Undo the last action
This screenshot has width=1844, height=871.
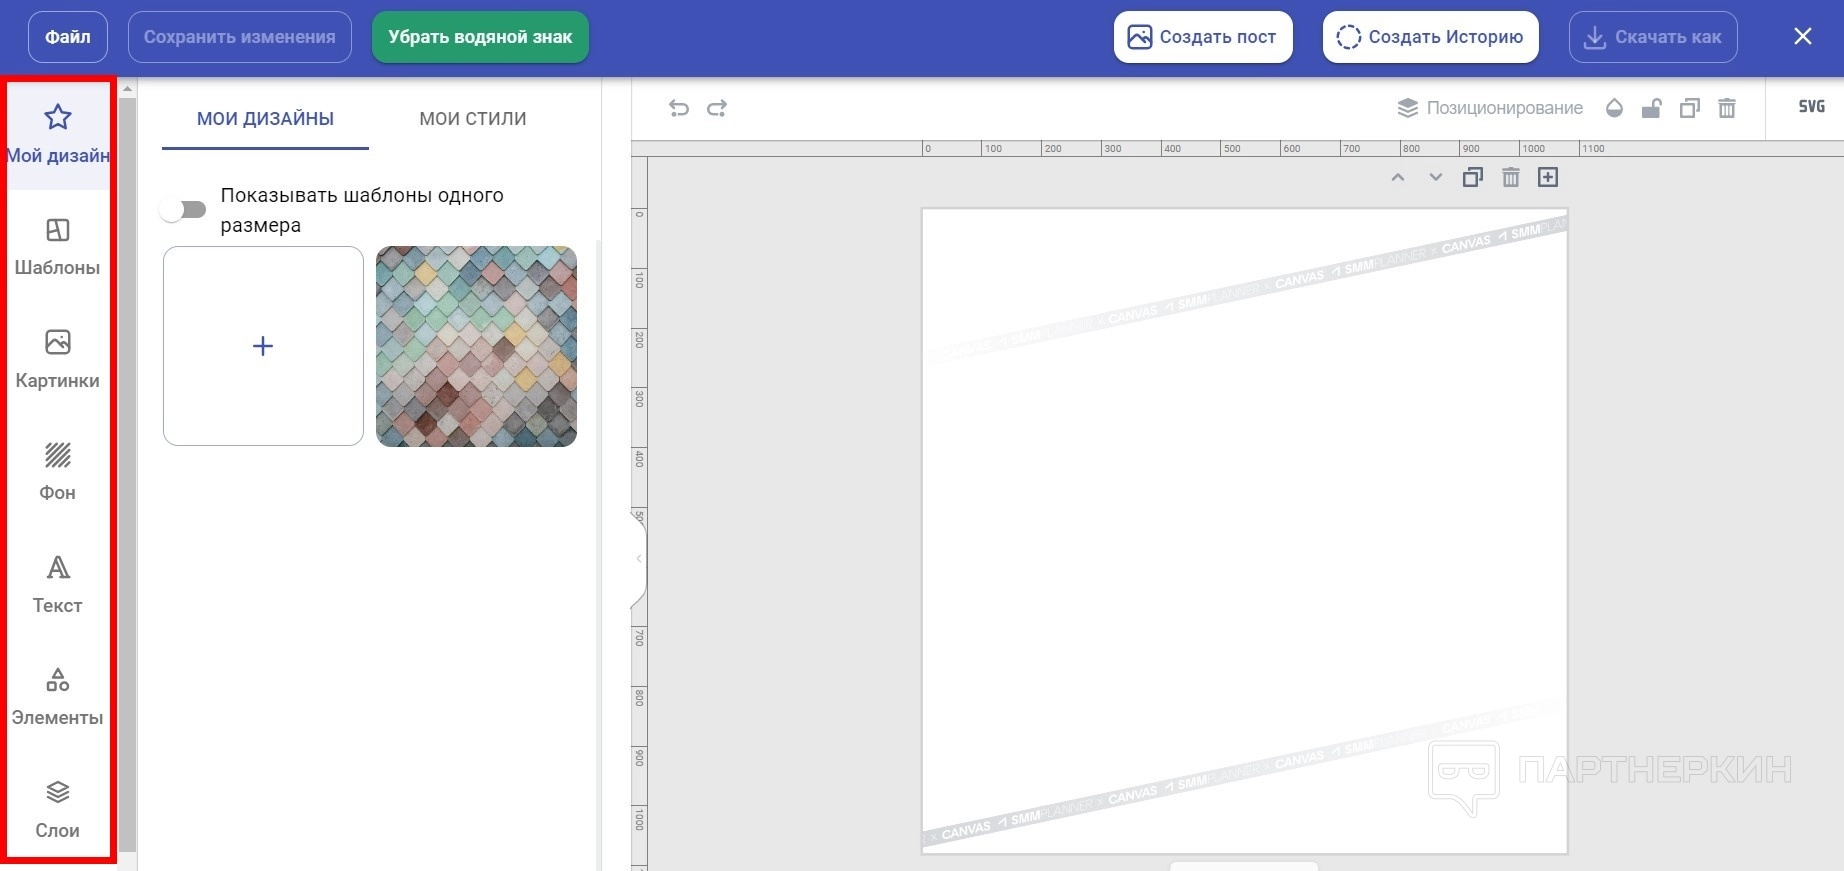[679, 108]
